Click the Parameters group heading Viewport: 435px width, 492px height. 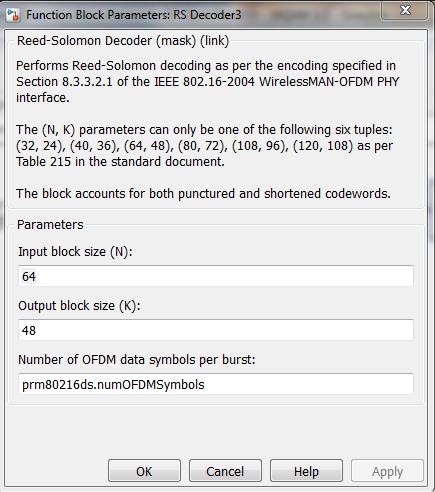point(50,225)
